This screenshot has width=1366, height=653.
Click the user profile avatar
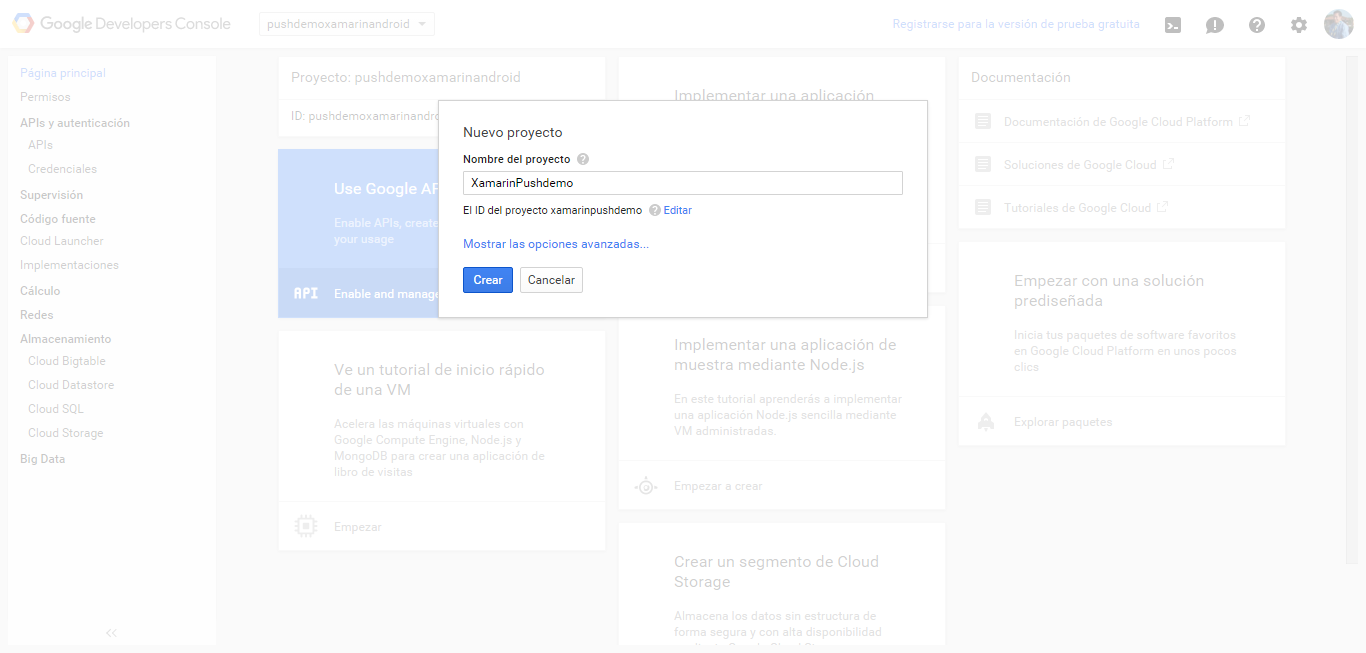[1338, 24]
